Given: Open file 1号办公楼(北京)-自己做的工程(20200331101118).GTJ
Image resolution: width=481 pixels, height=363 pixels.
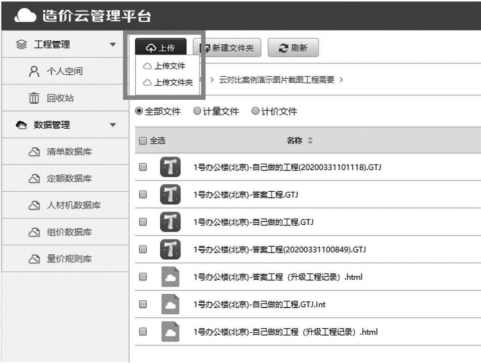Looking at the screenshot, I should [287, 167].
